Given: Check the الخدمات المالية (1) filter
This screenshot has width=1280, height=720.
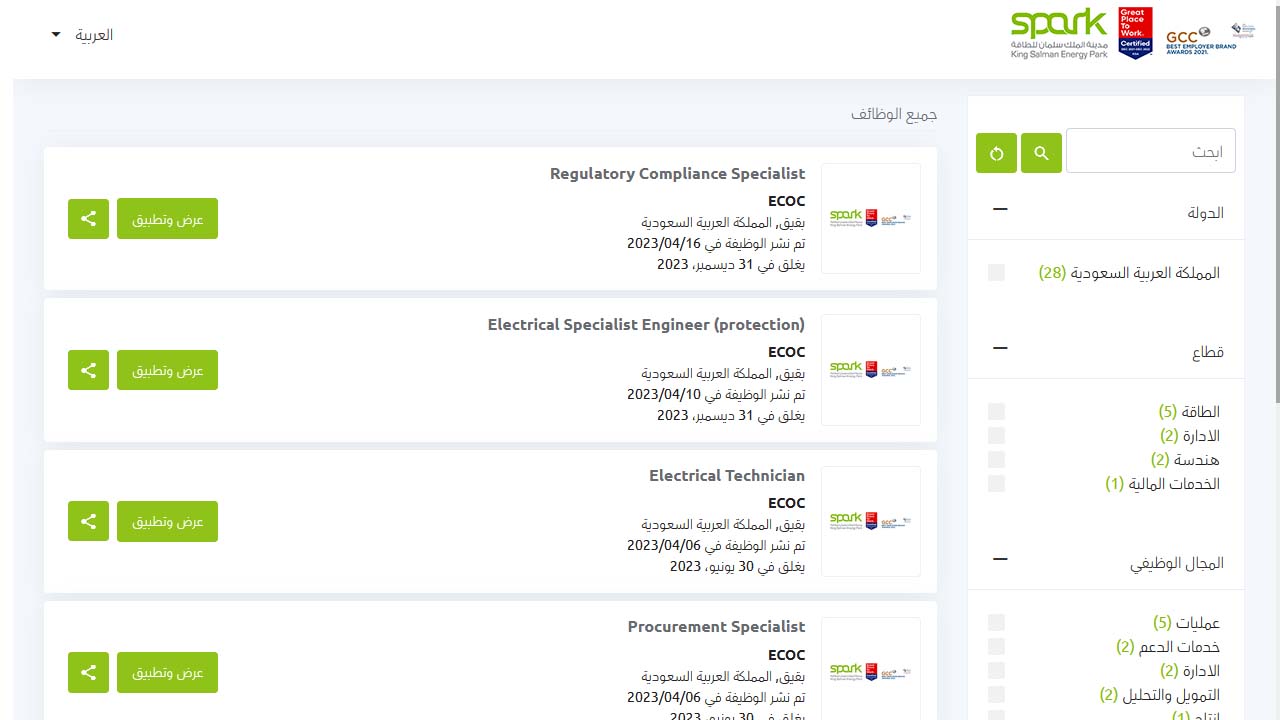Looking at the screenshot, I should click(996, 483).
